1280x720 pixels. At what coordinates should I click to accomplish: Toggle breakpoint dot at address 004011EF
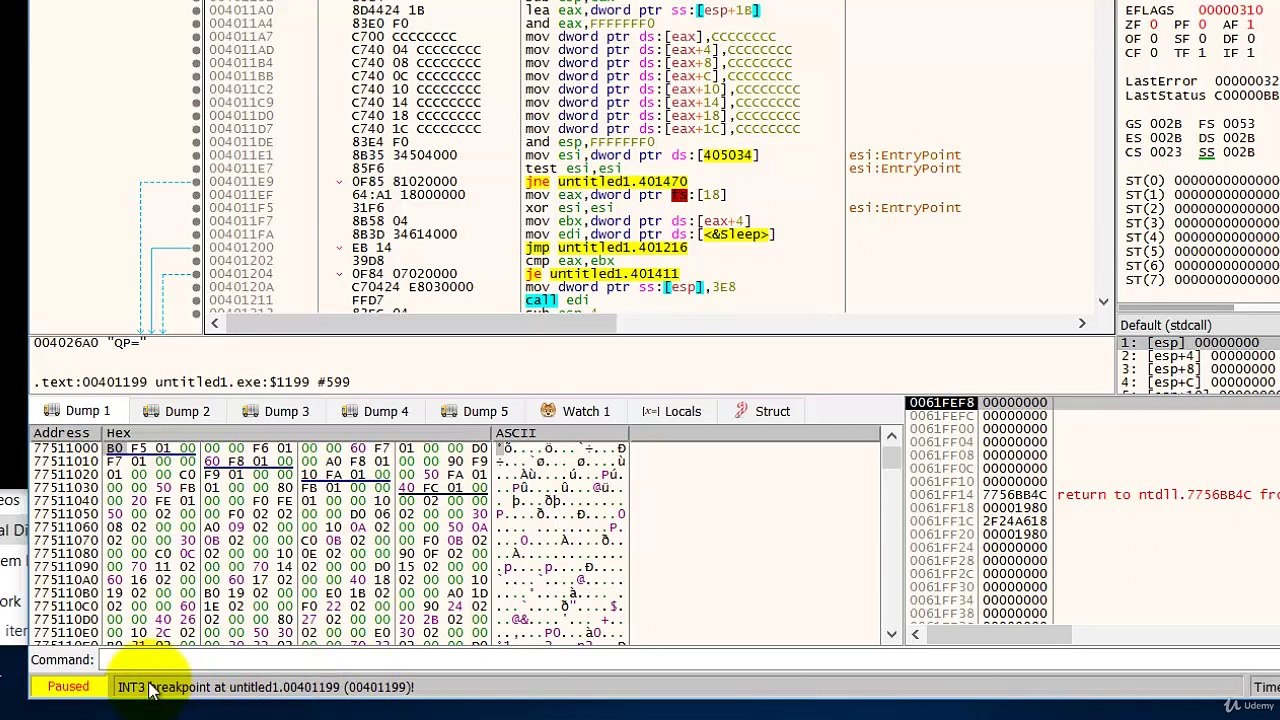196,195
